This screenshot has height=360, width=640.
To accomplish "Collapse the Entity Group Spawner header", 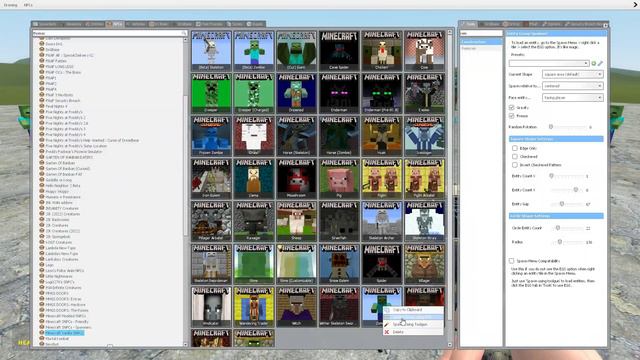I will pyautogui.click(x=556, y=33).
